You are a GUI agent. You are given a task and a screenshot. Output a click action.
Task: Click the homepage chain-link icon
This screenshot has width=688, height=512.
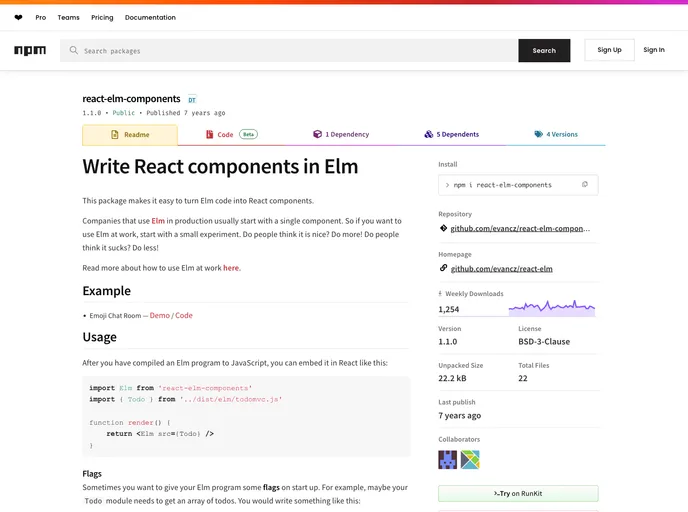pyautogui.click(x=443, y=268)
